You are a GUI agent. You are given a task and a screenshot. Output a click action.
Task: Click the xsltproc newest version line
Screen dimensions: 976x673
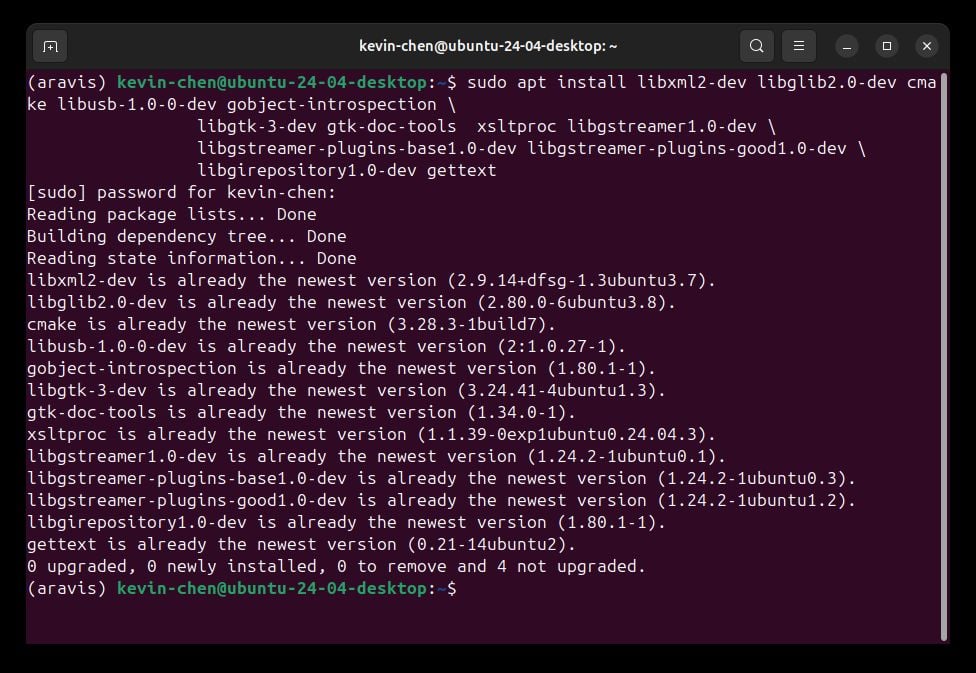coord(371,435)
